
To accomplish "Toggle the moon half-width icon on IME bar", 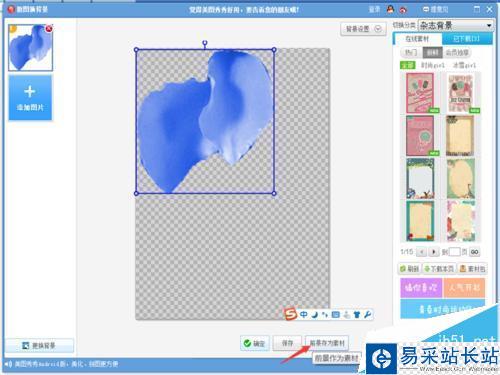I will pyautogui.click(x=315, y=314).
